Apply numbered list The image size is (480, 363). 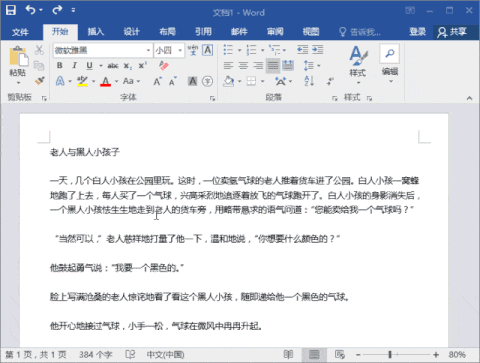tap(251, 50)
